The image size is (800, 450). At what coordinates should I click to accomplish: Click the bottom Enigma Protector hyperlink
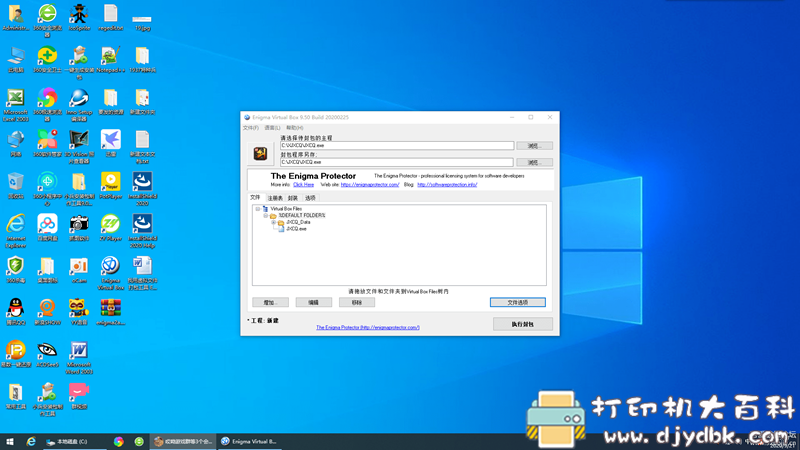tap(368, 328)
